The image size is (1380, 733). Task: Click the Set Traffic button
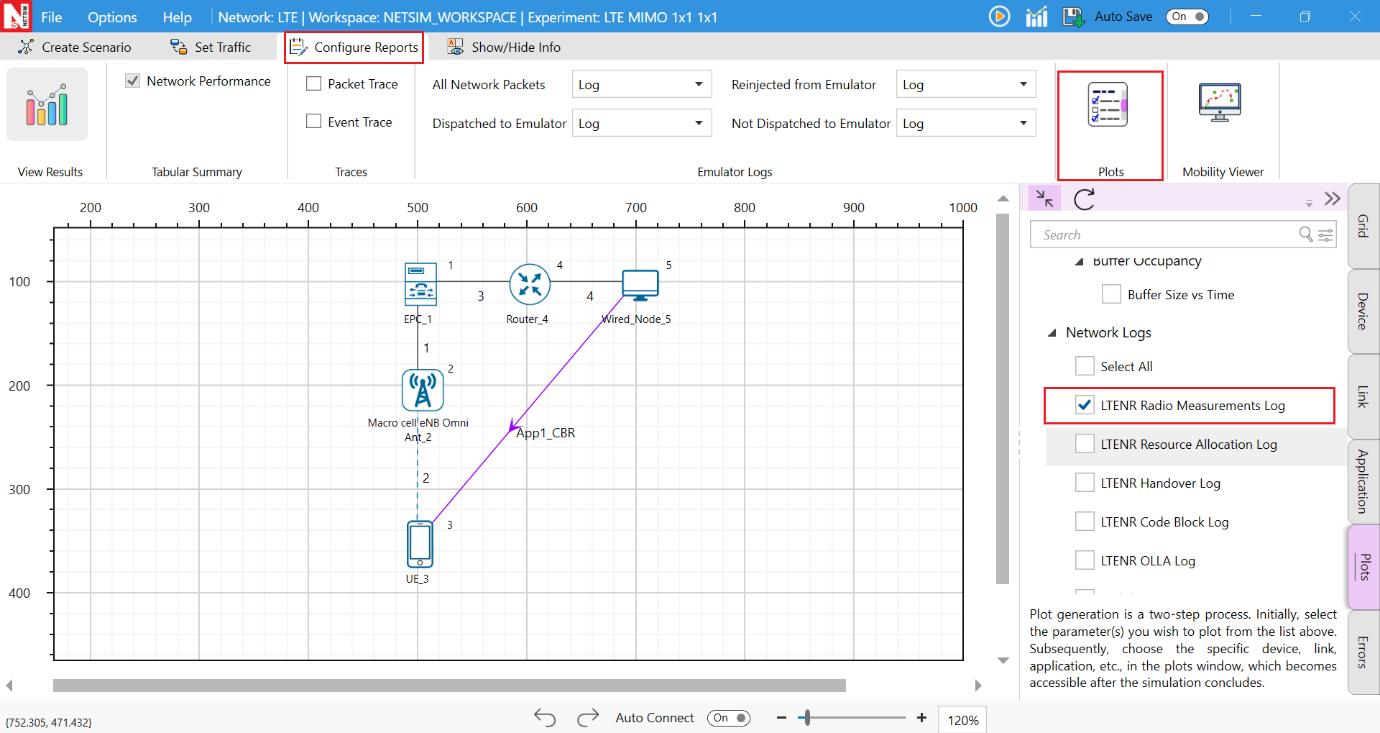click(x=211, y=47)
